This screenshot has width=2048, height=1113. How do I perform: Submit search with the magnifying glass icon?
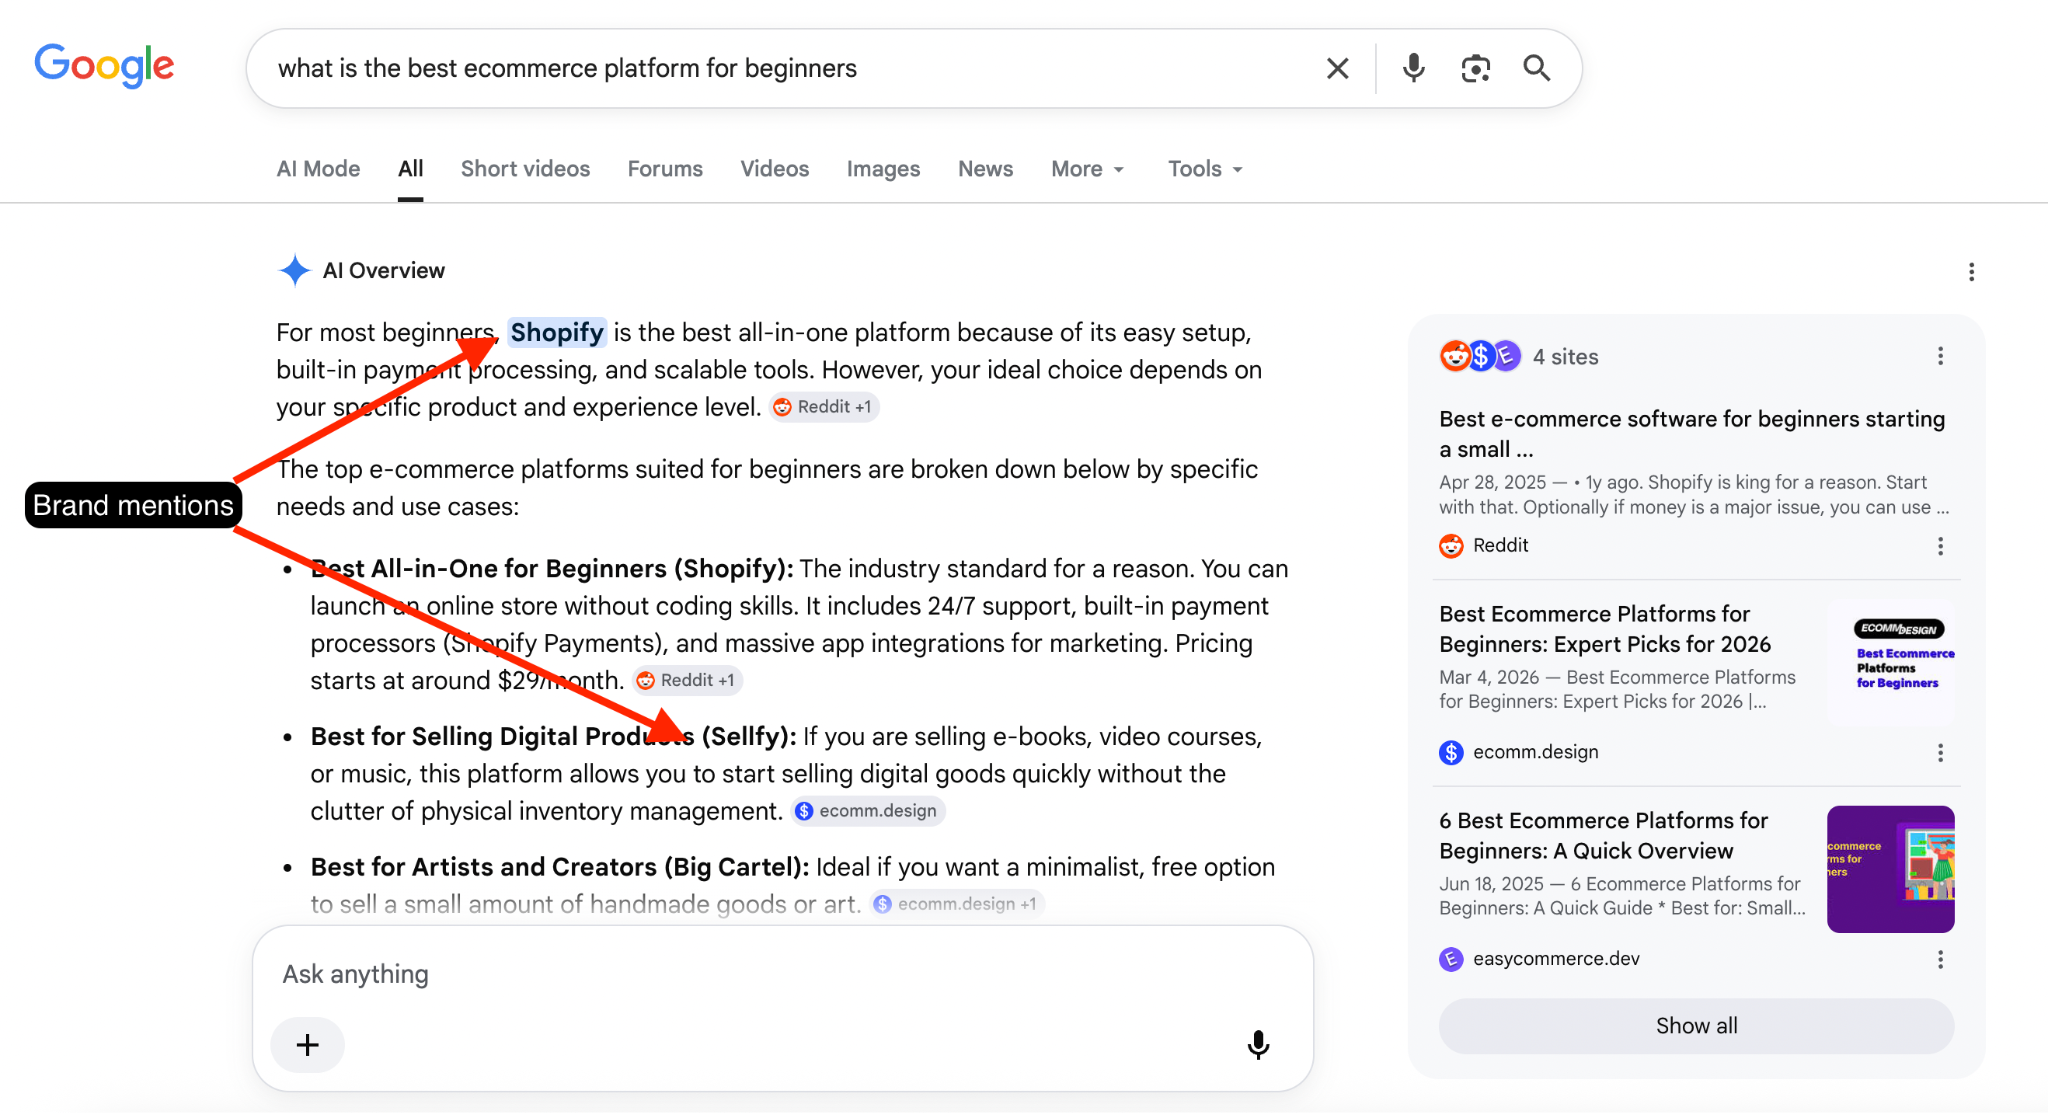coord(1537,68)
